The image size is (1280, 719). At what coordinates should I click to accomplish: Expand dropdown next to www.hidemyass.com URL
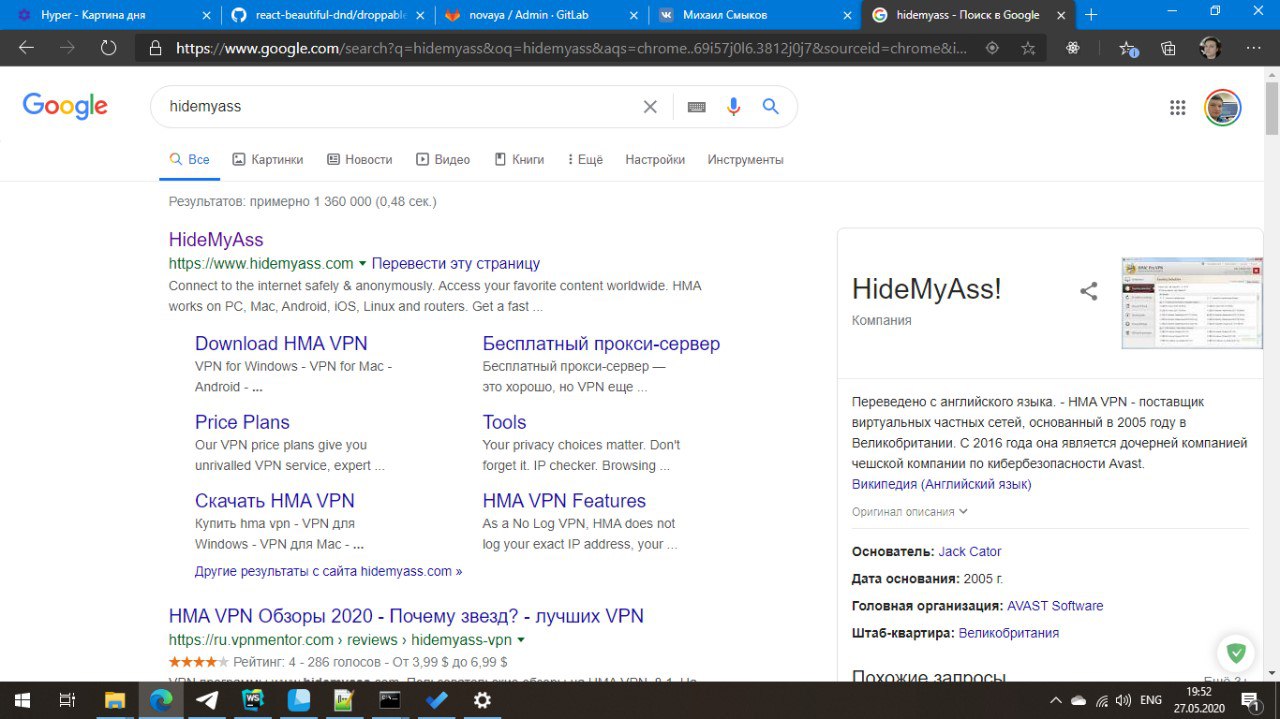(362, 264)
